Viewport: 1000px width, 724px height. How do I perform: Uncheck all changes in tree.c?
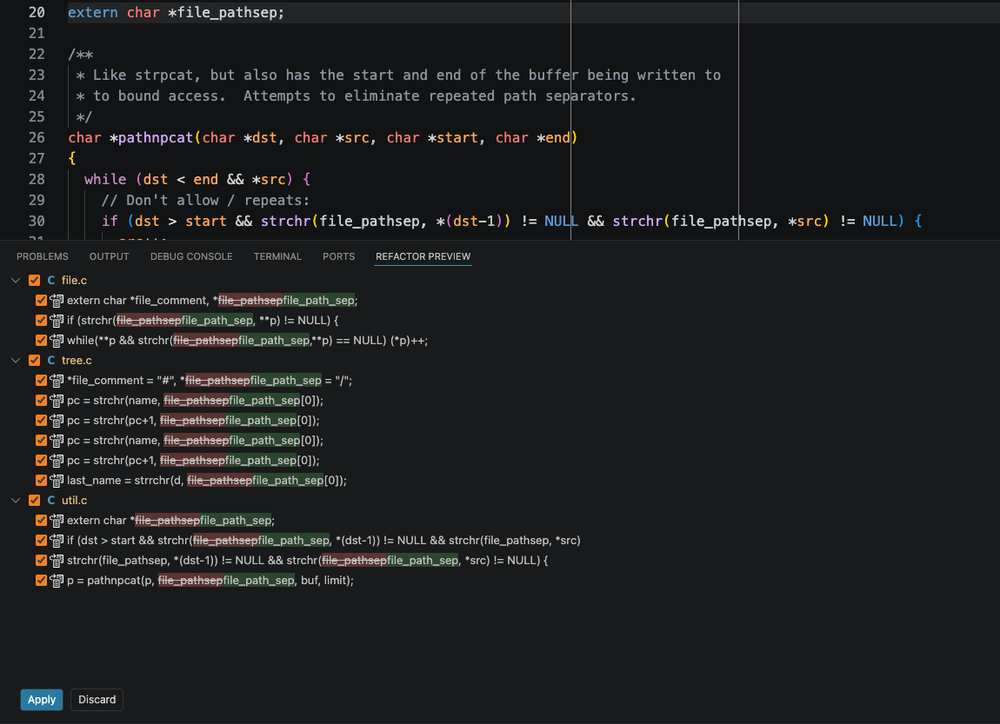click(34, 360)
